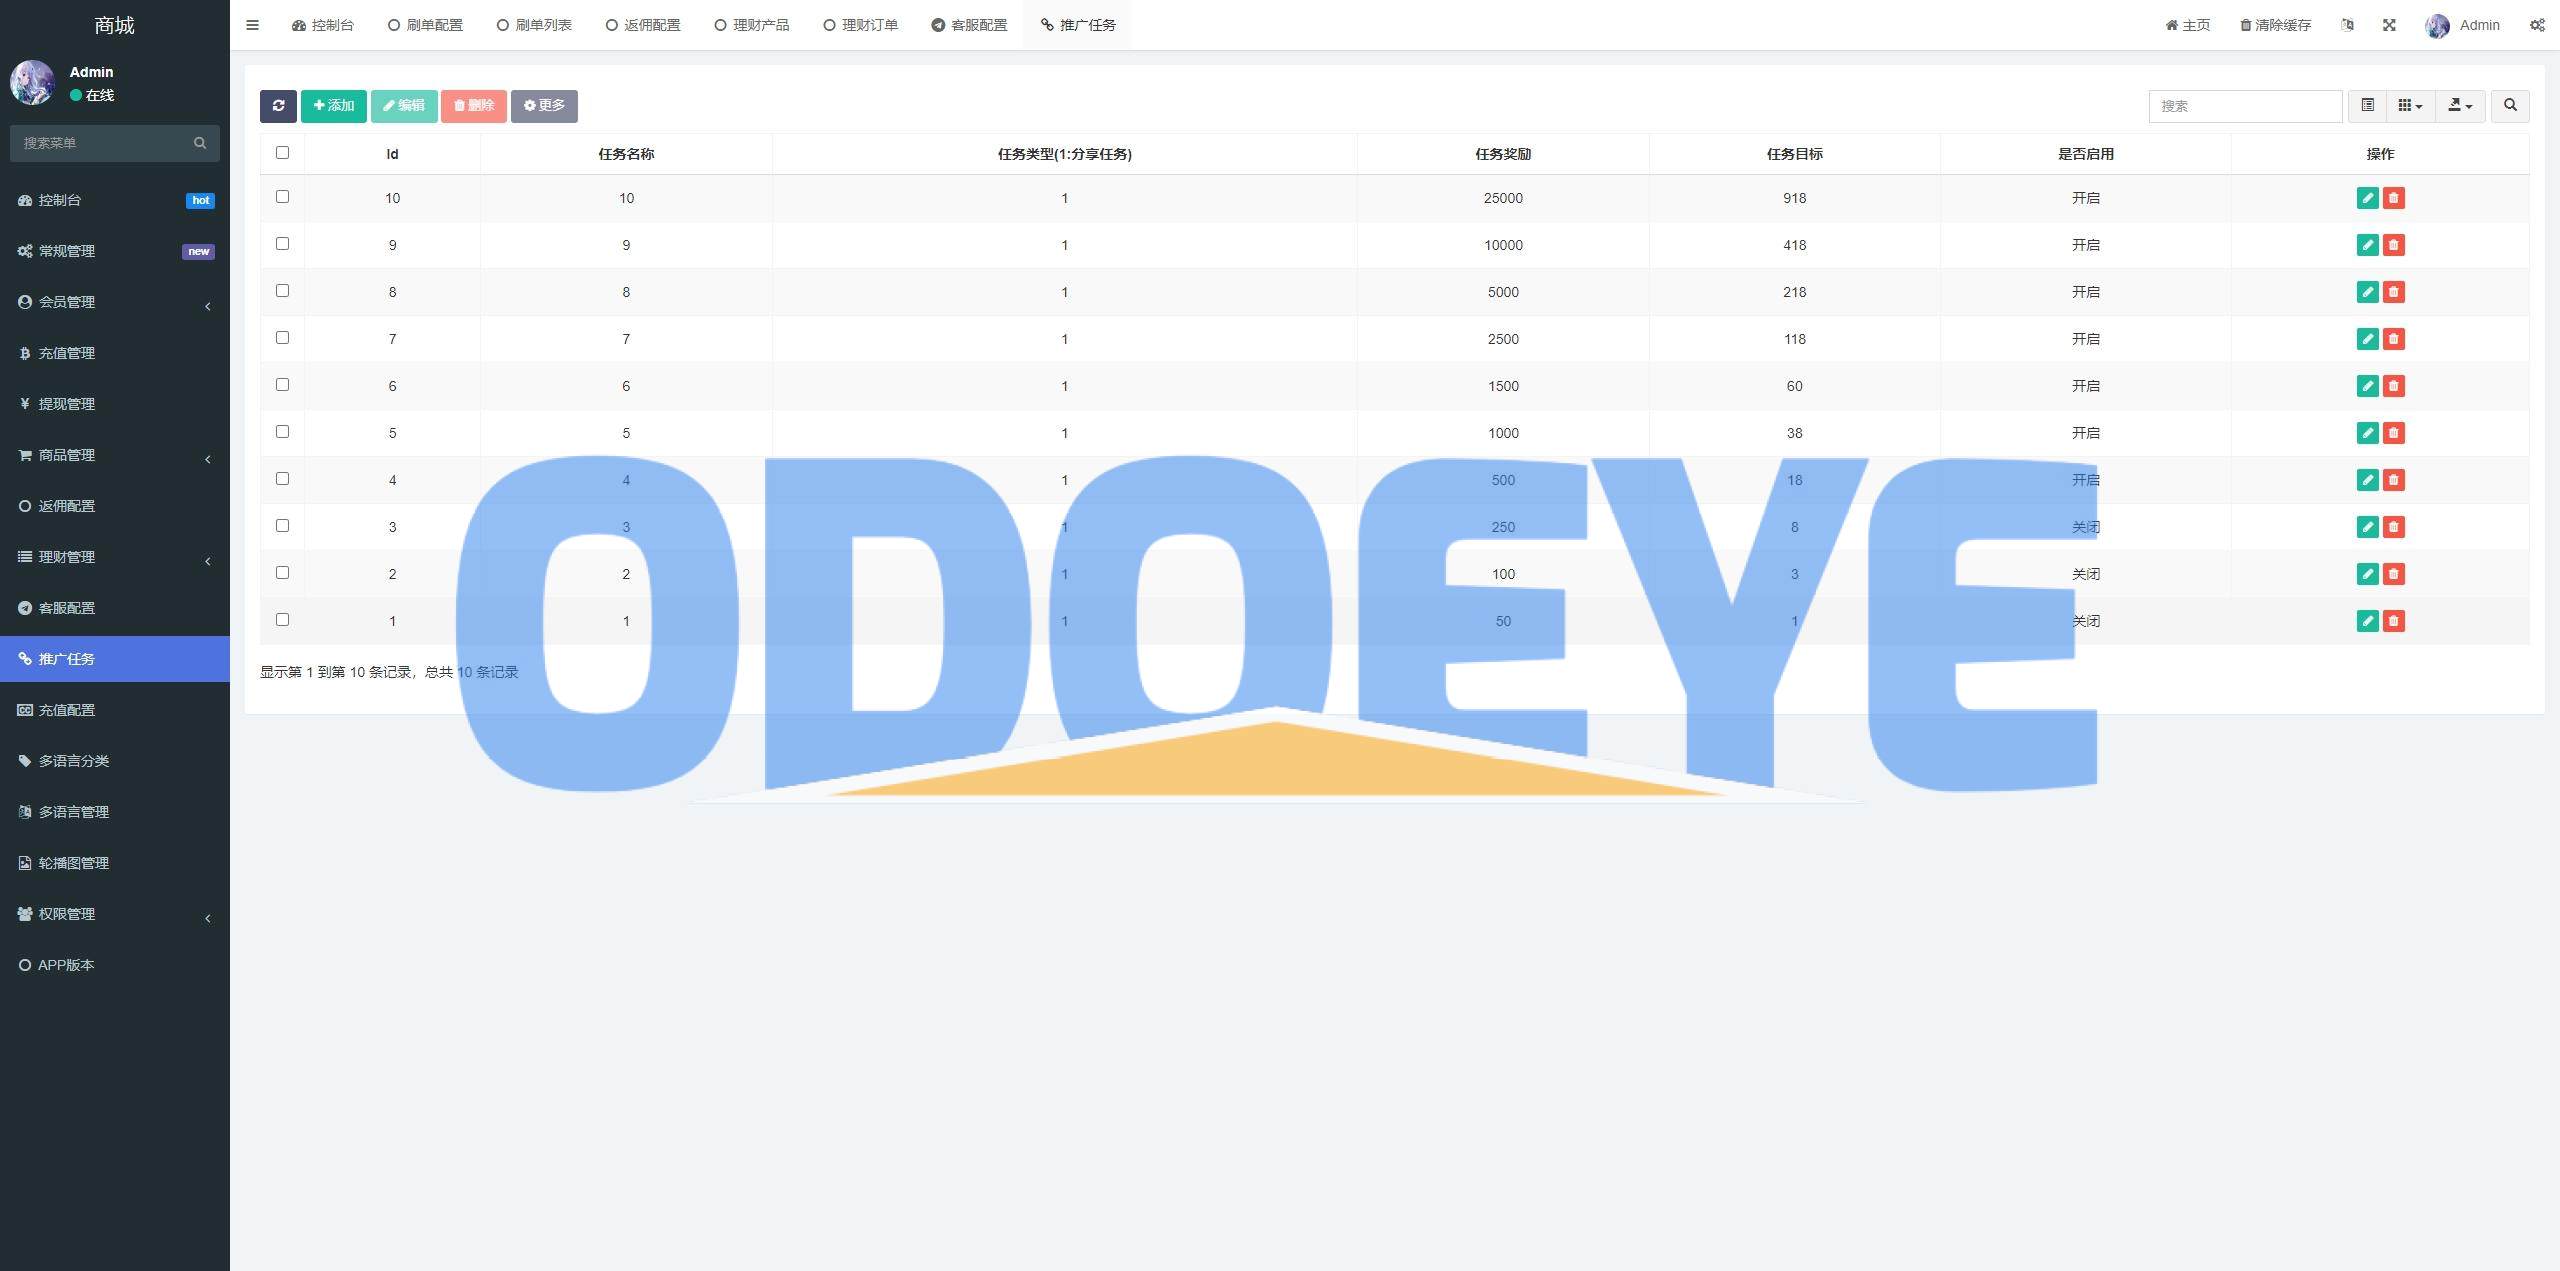Click the search input field
2560x1271 pixels.
(2245, 105)
